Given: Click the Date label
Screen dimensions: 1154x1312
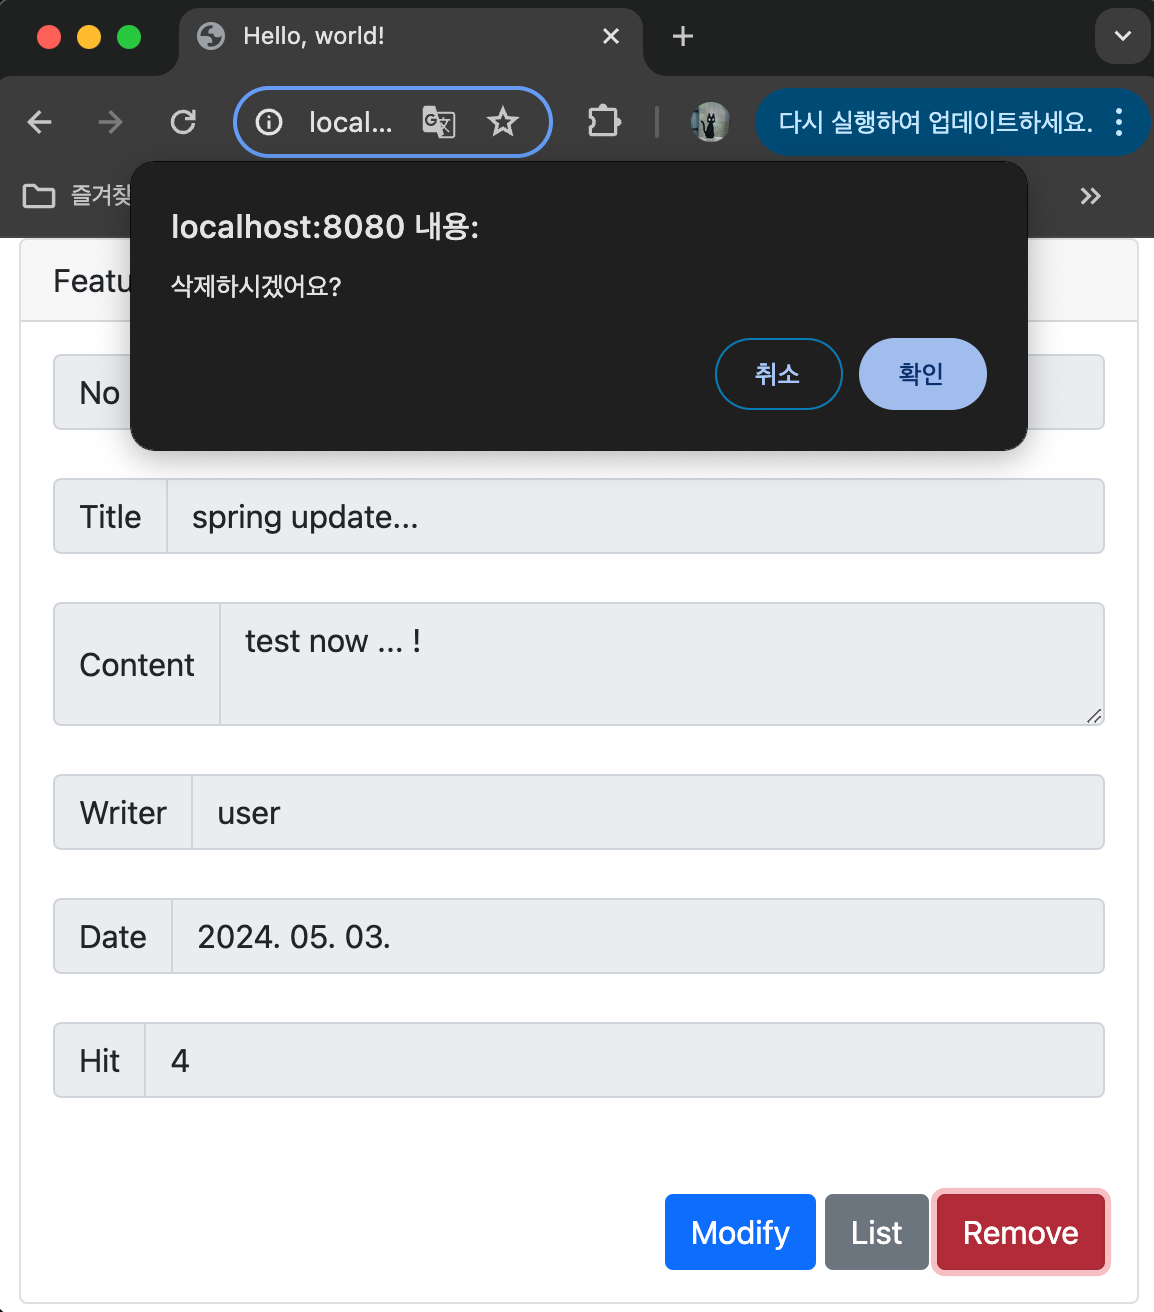Looking at the screenshot, I should 113,936.
